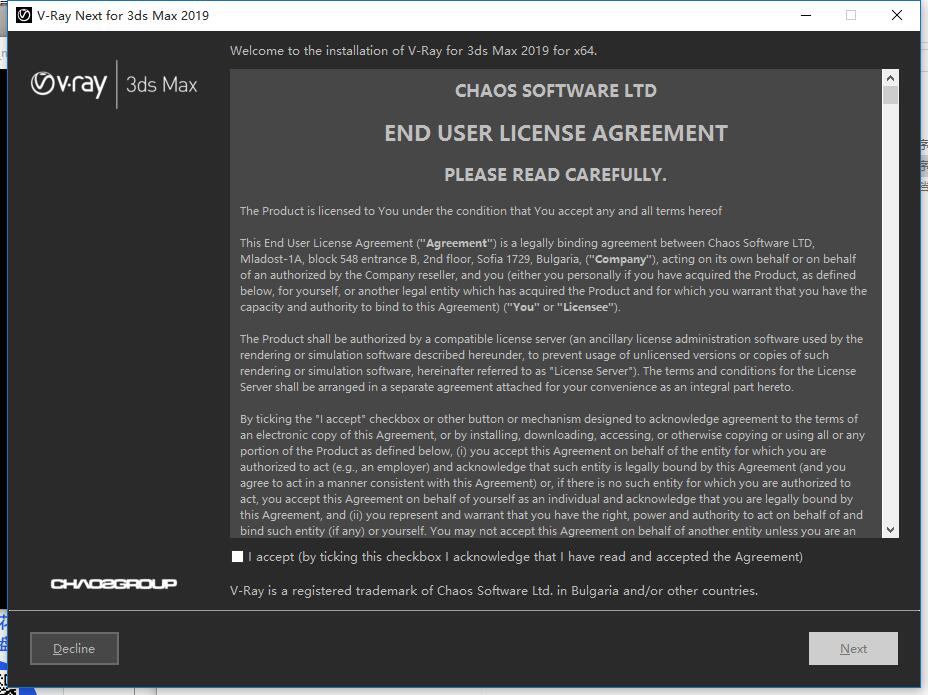
Task: Click the license scrollbar up arrow
Action: [x=890, y=78]
